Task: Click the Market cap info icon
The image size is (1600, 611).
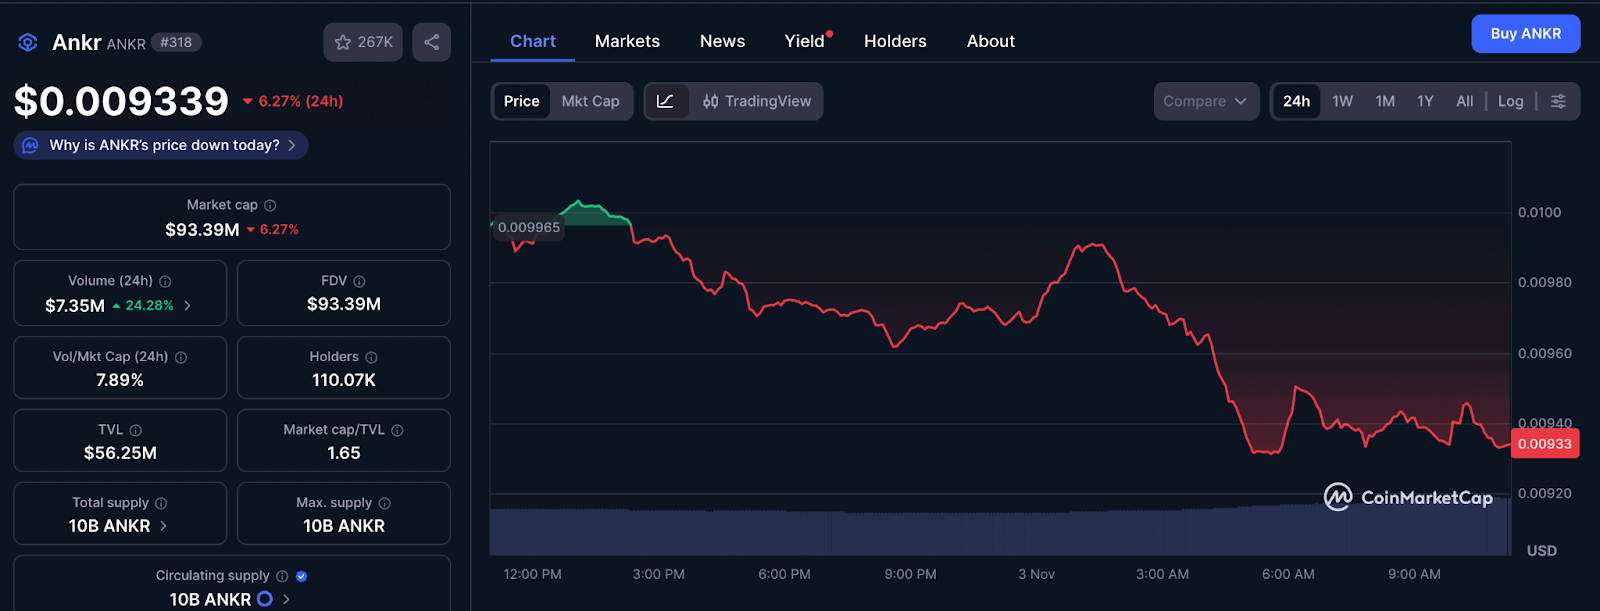Action: tap(270, 205)
